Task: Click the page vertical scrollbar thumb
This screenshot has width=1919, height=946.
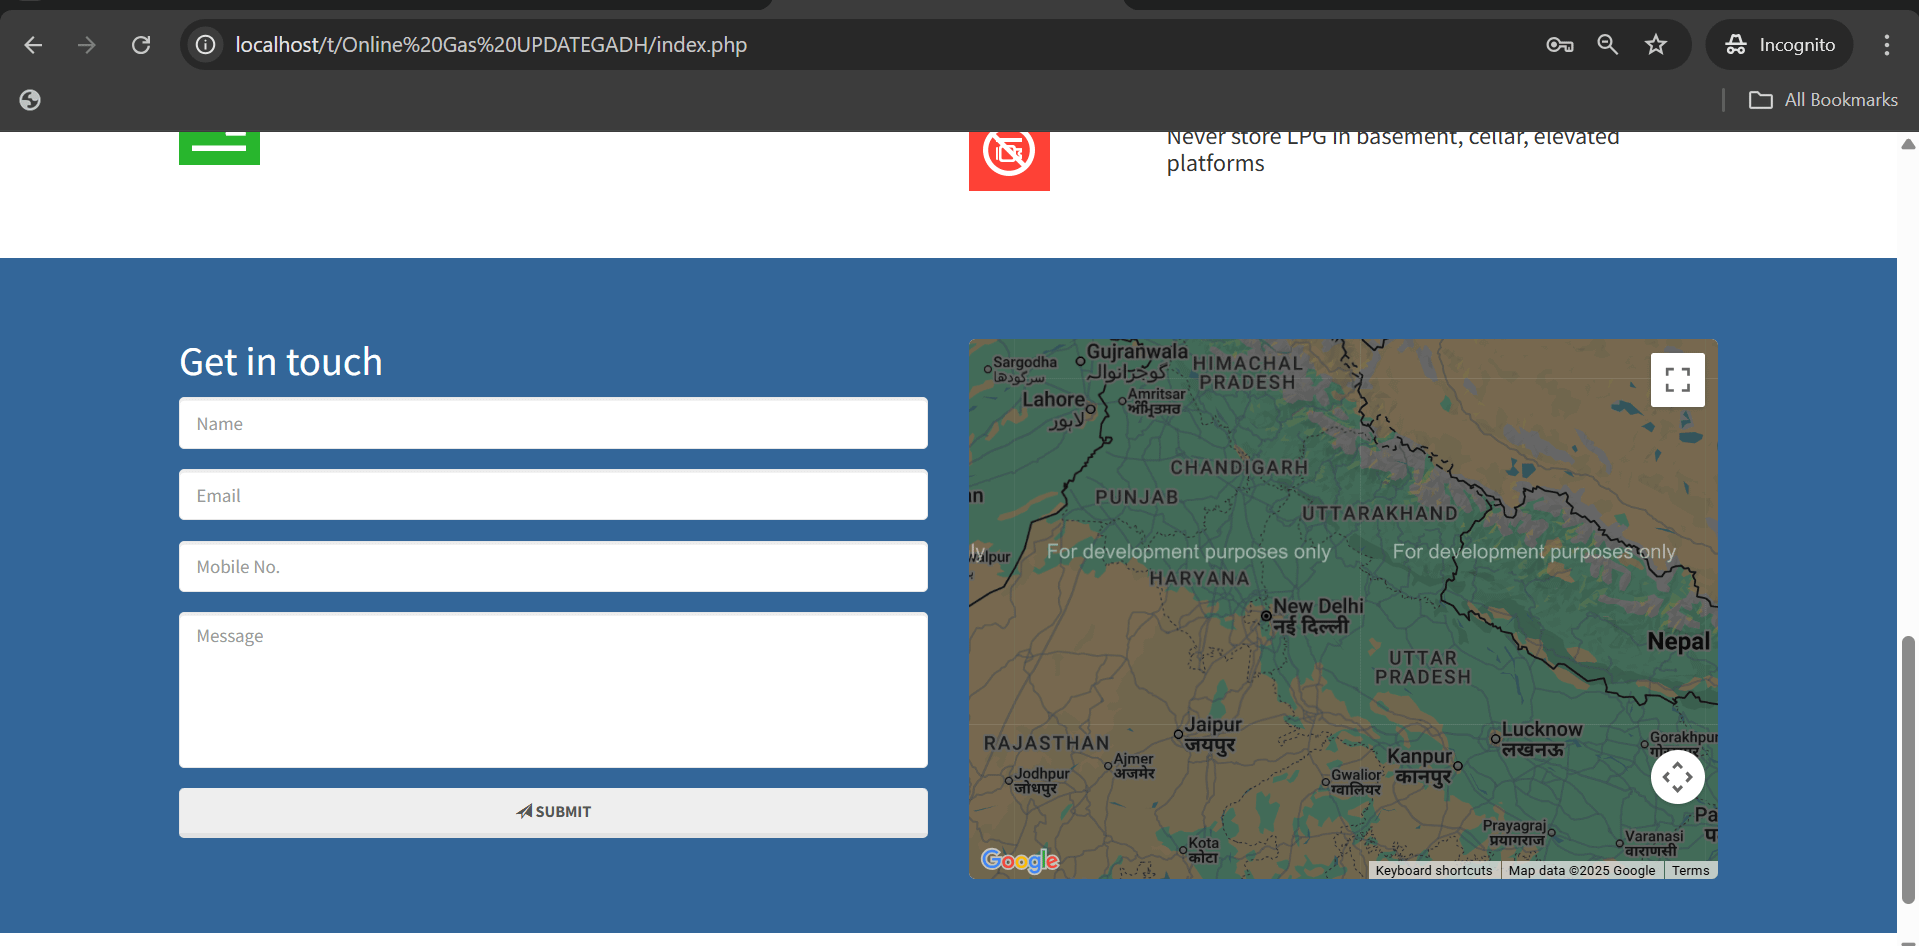Action: click(1908, 770)
